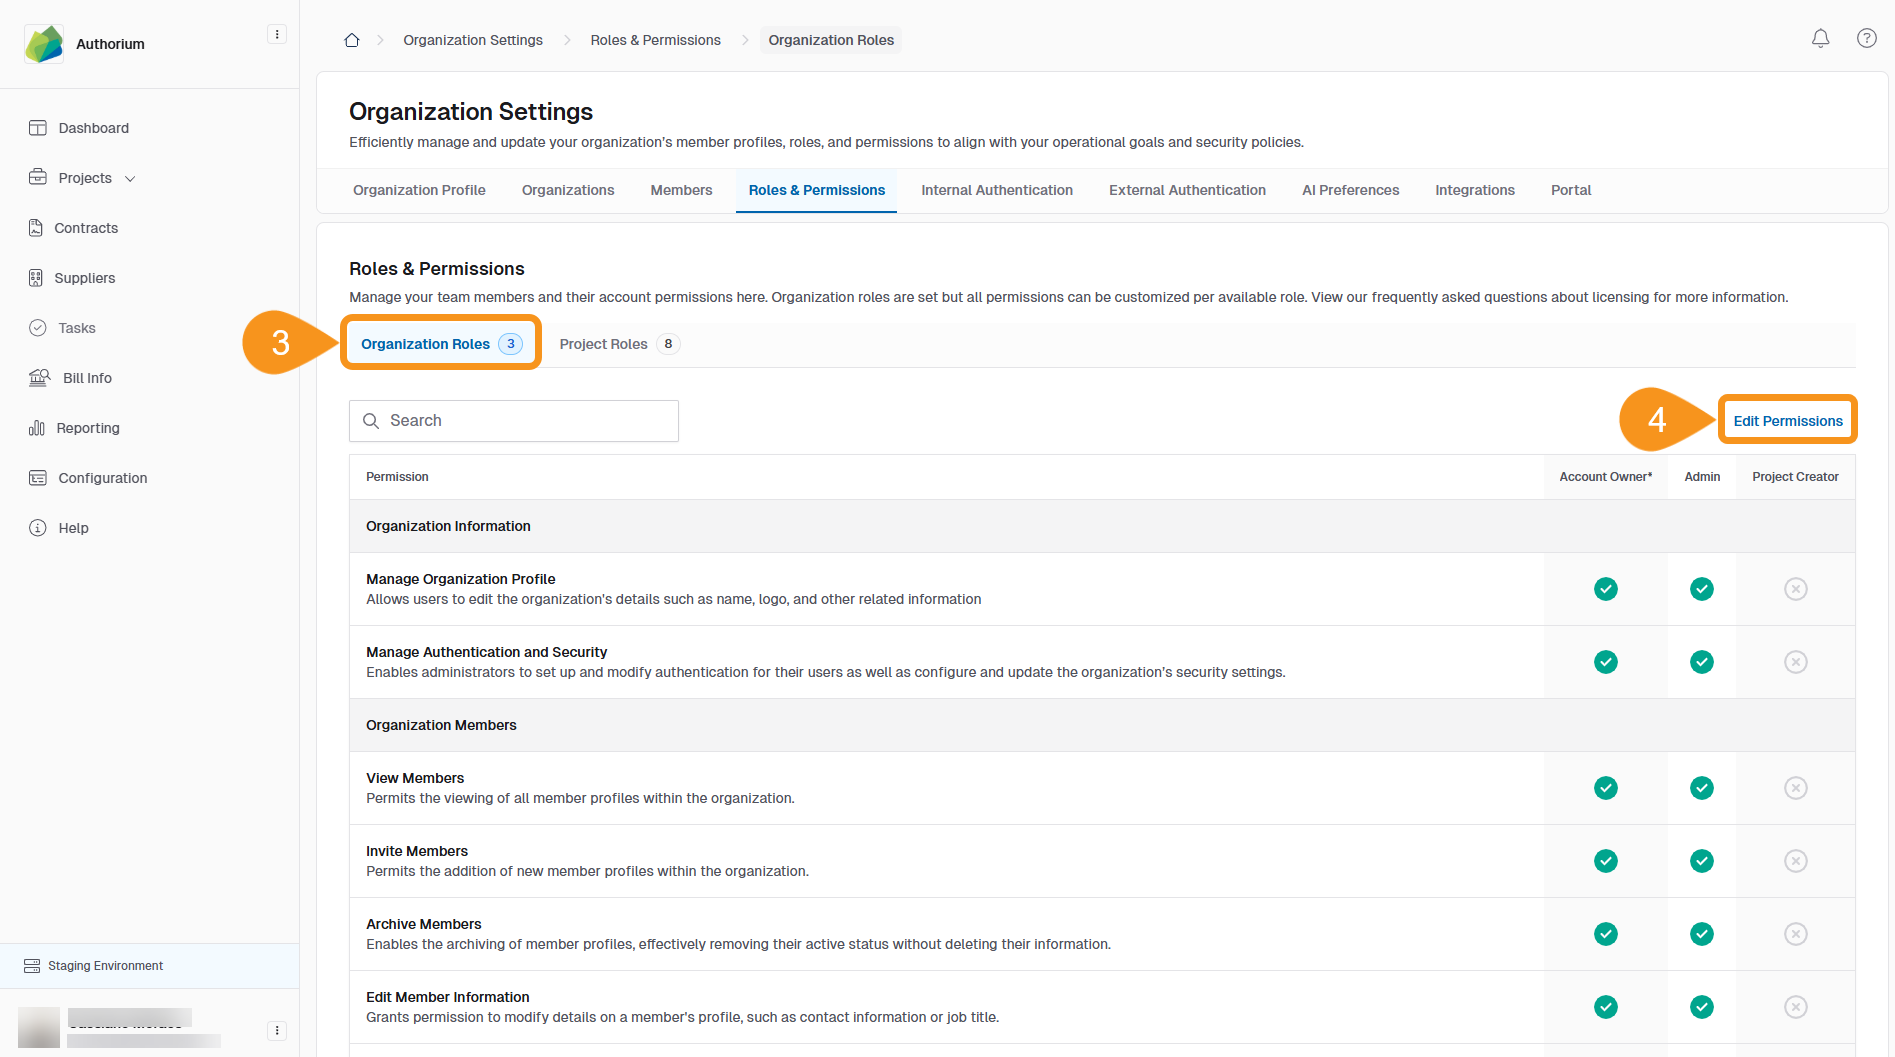Open the notifications bell icon
The image size is (1895, 1057).
pos(1820,39)
